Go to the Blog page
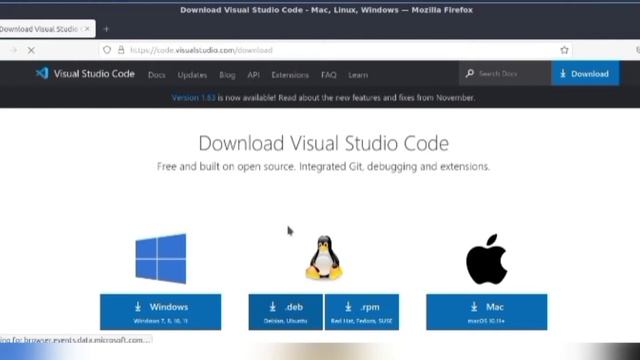This screenshot has height=360, width=640. (227, 75)
